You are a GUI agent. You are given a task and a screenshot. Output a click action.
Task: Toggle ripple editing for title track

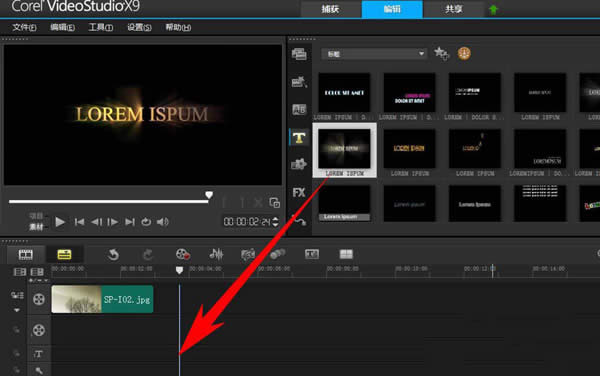click(x=16, y=354)
